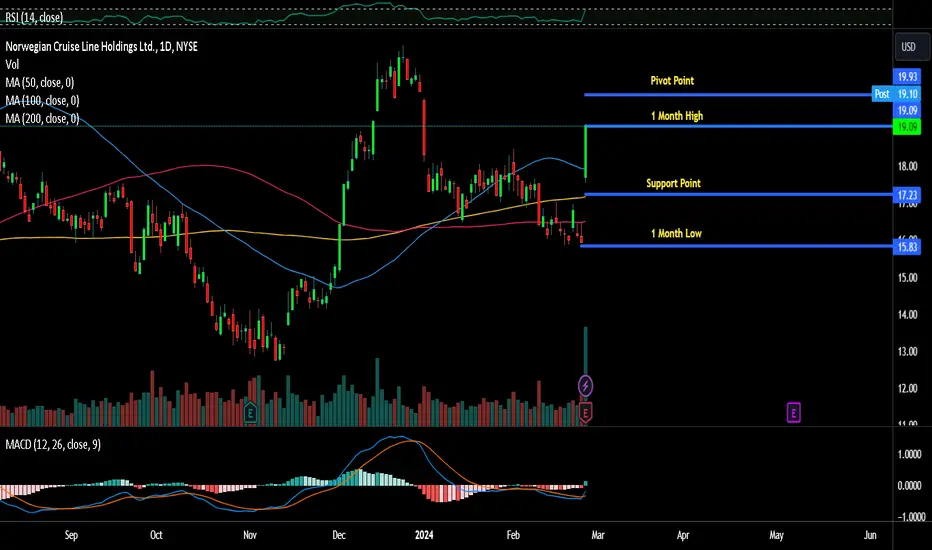Image resolution: width=932 pixels, height=550 pixels.
Task: Click the 19.93 price label on axis
Action: click(907, 77)
